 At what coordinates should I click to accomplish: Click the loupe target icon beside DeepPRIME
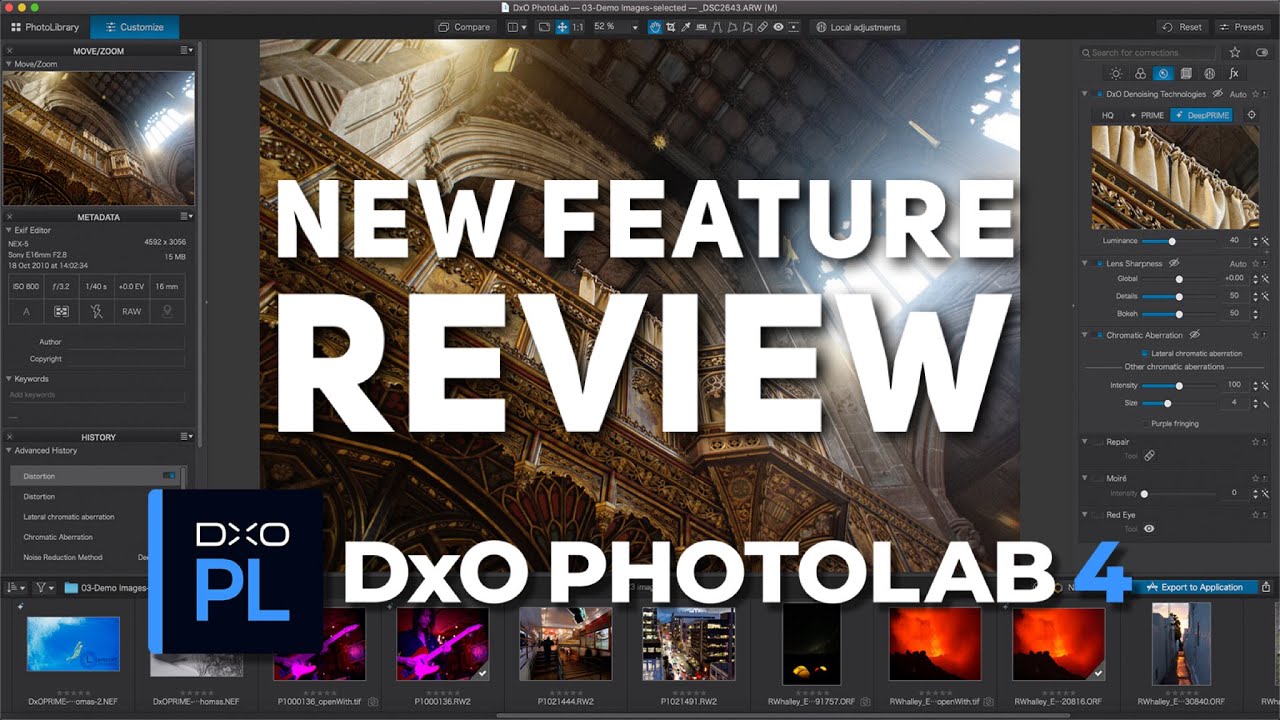click(x=1251, y=115)
